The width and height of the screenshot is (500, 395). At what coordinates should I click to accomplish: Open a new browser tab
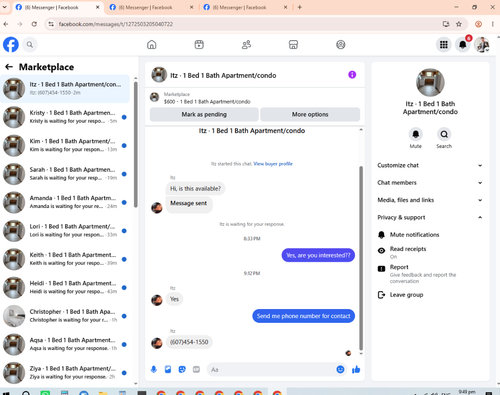point(300,7)
